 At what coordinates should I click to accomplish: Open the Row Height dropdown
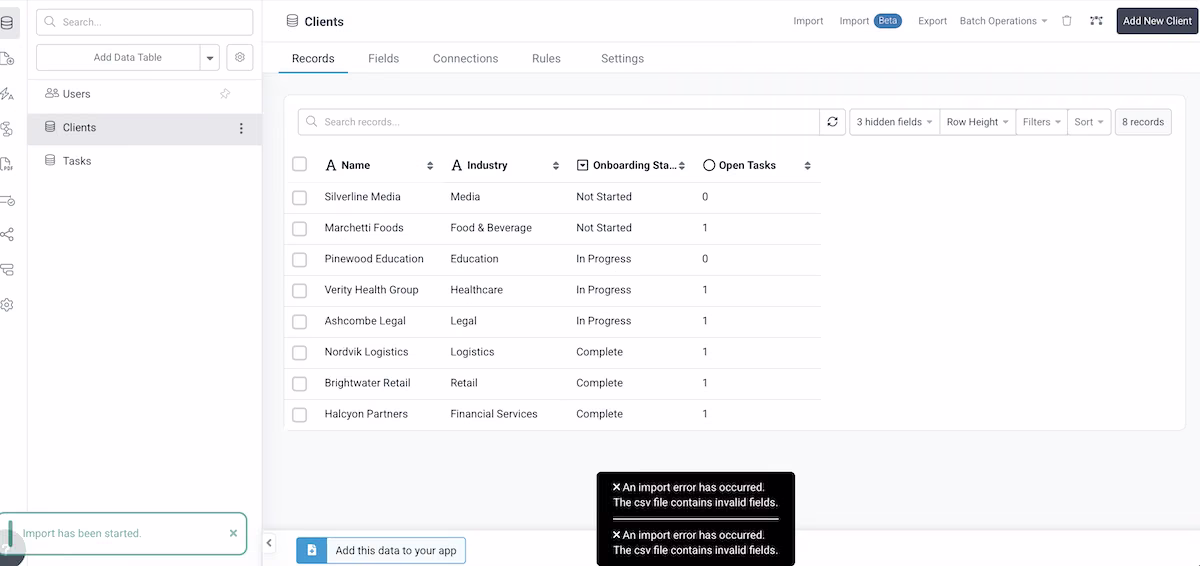(x=978, y=122)
